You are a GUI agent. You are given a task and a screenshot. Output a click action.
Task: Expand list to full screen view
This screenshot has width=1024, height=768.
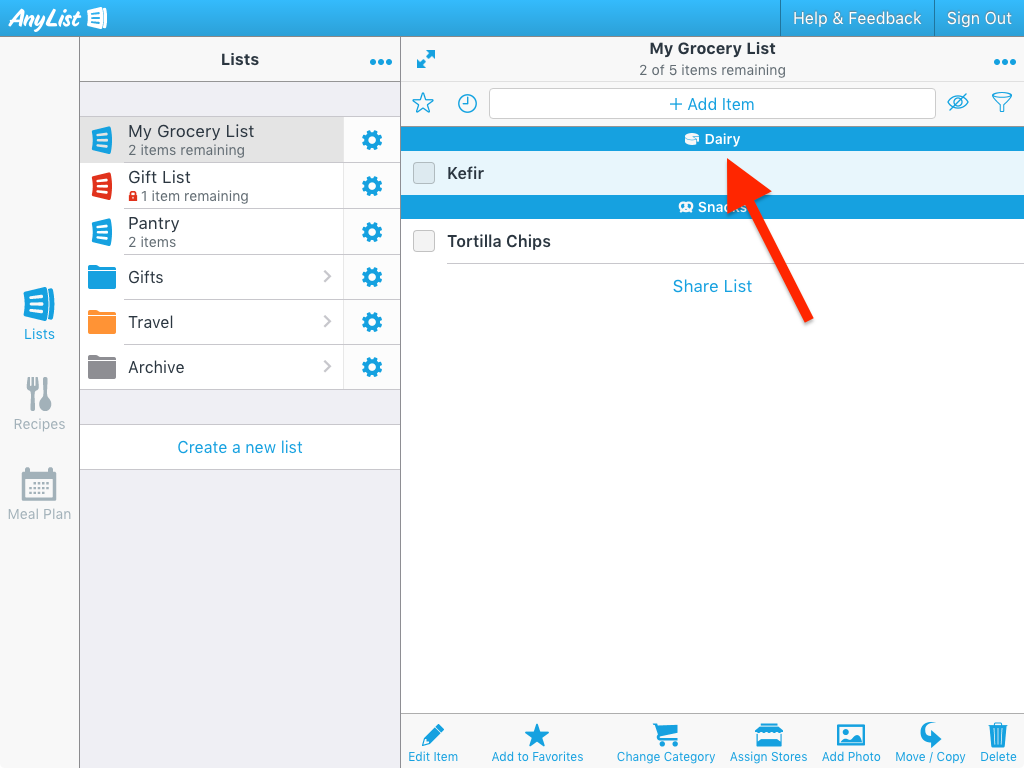(426, 60)
